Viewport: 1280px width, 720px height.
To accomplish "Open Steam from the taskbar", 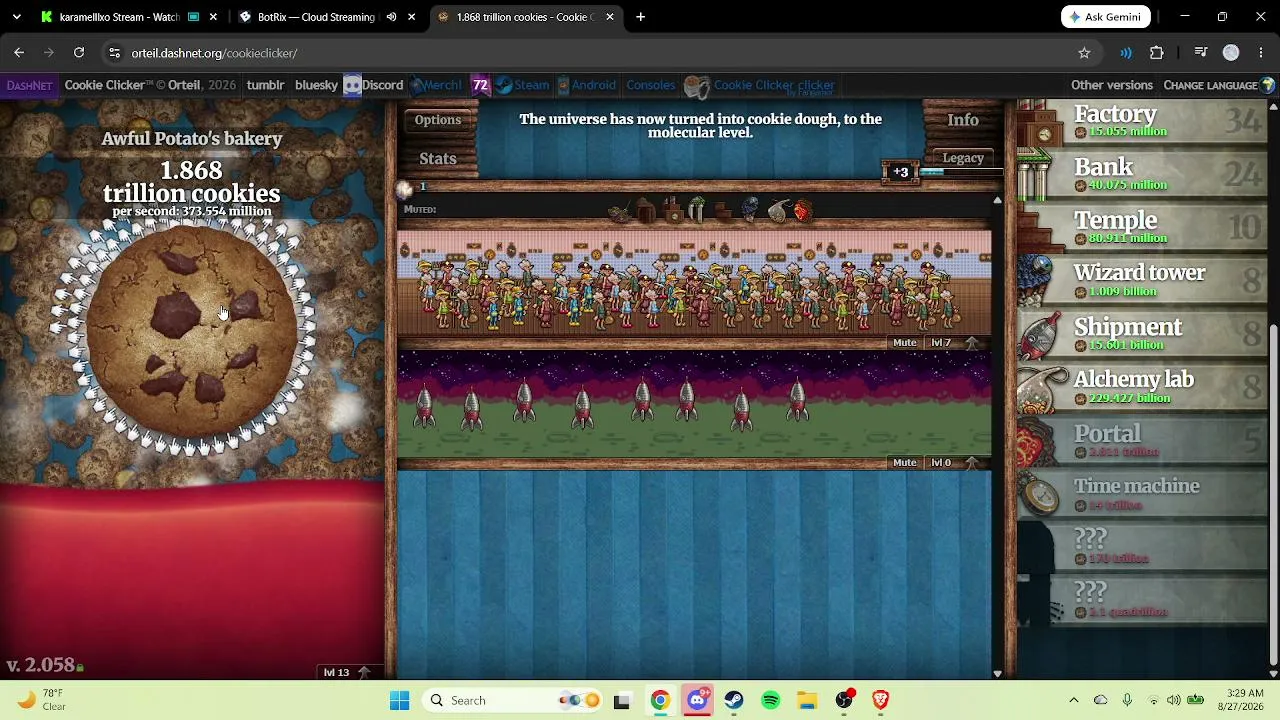I will click(734, 700).
